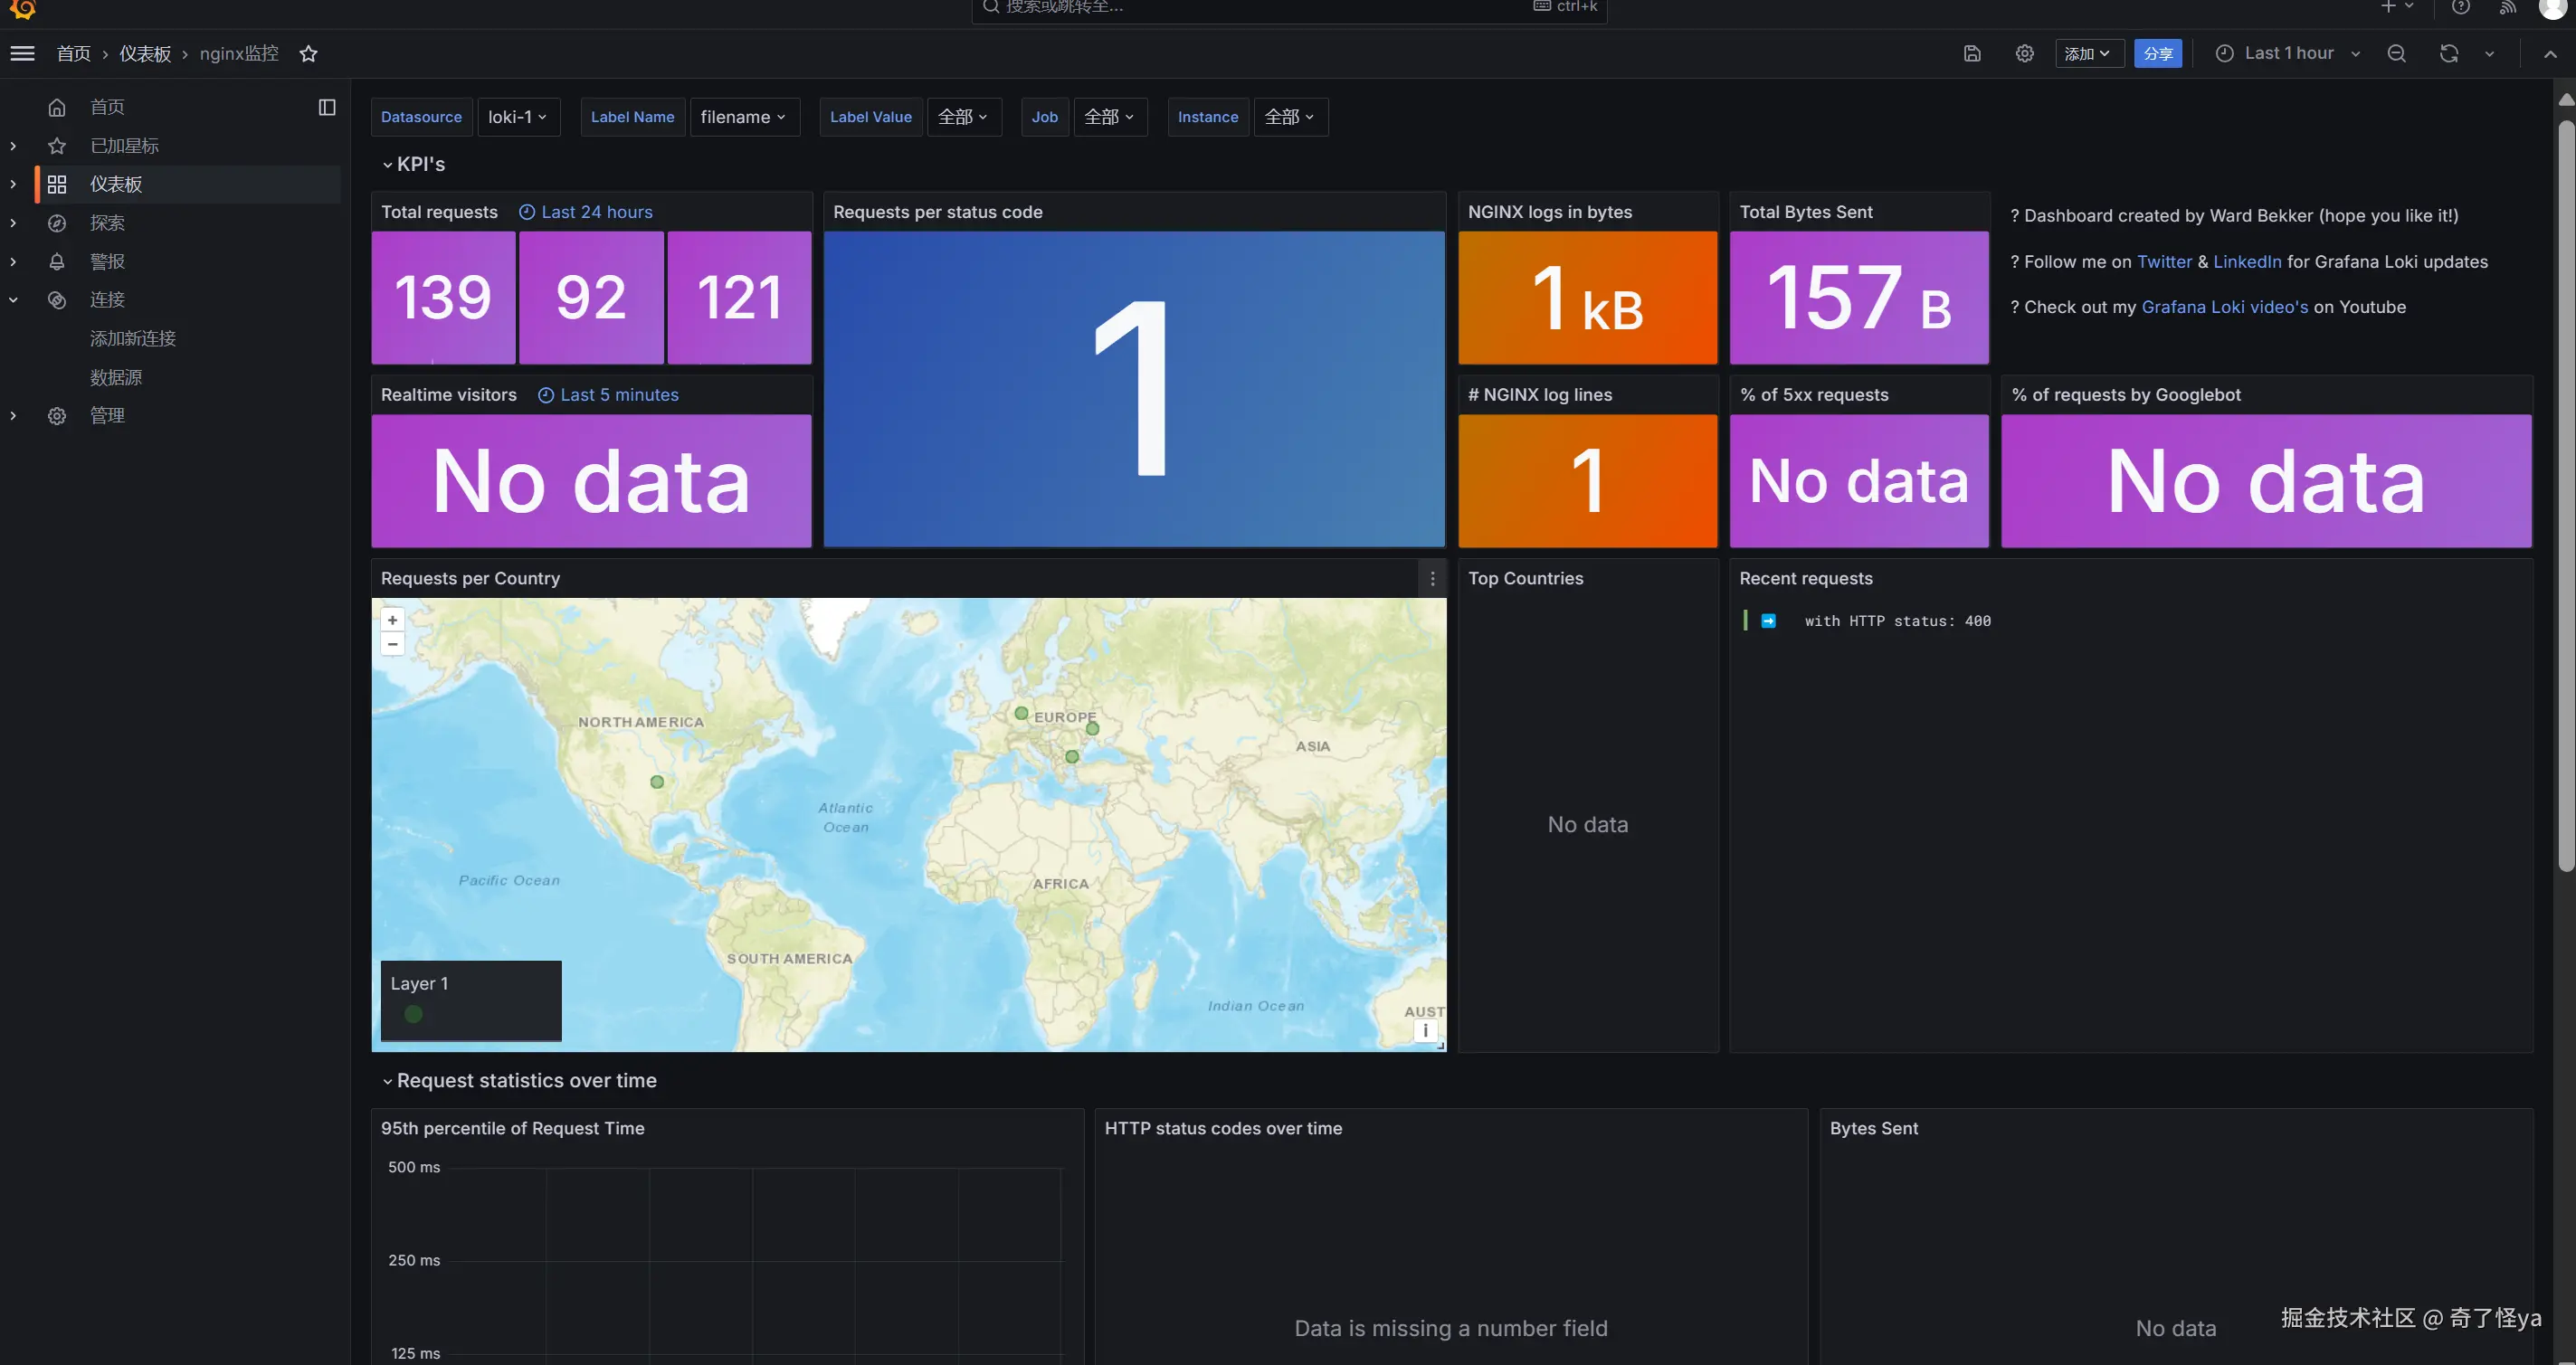2576x1365 pixels.
Task: Star the nginx监控 dashboard
Action: click(x=308, y=54)
